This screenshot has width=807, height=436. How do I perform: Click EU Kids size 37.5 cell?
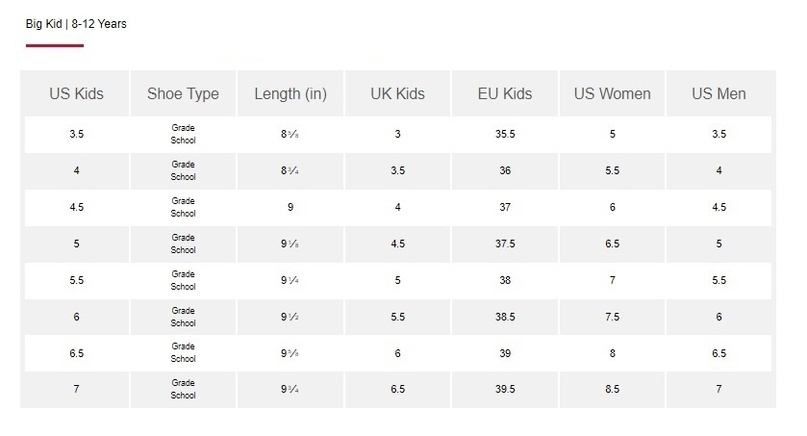505,245
